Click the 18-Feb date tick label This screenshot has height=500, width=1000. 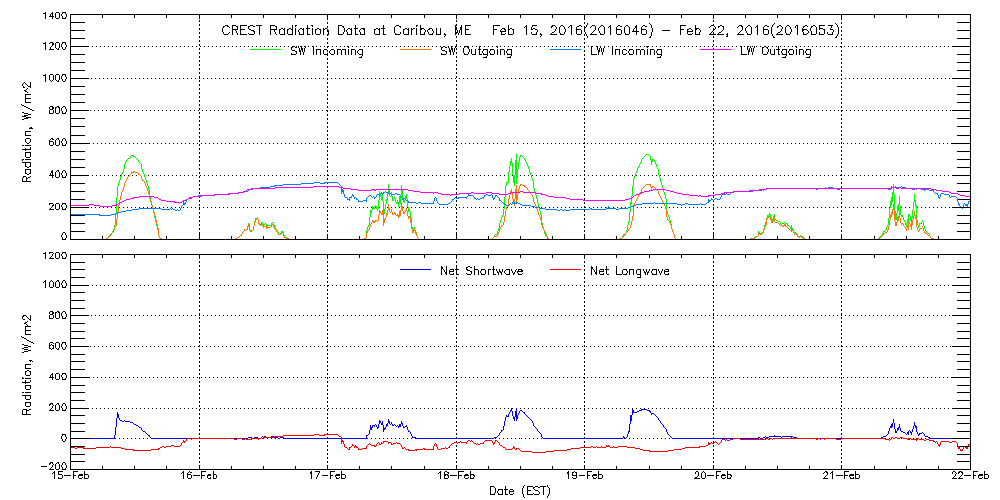click(457, 478)
